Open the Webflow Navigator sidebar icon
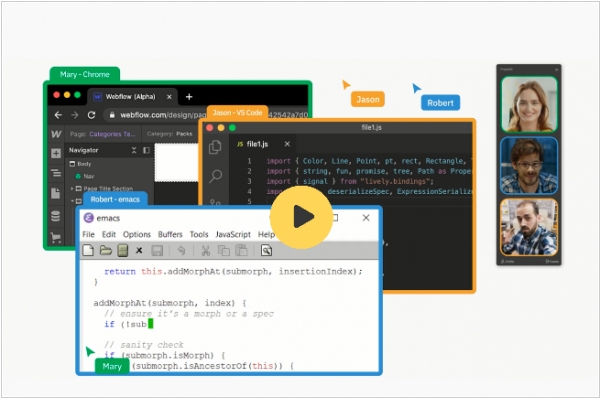 click(x=56, y=173)
